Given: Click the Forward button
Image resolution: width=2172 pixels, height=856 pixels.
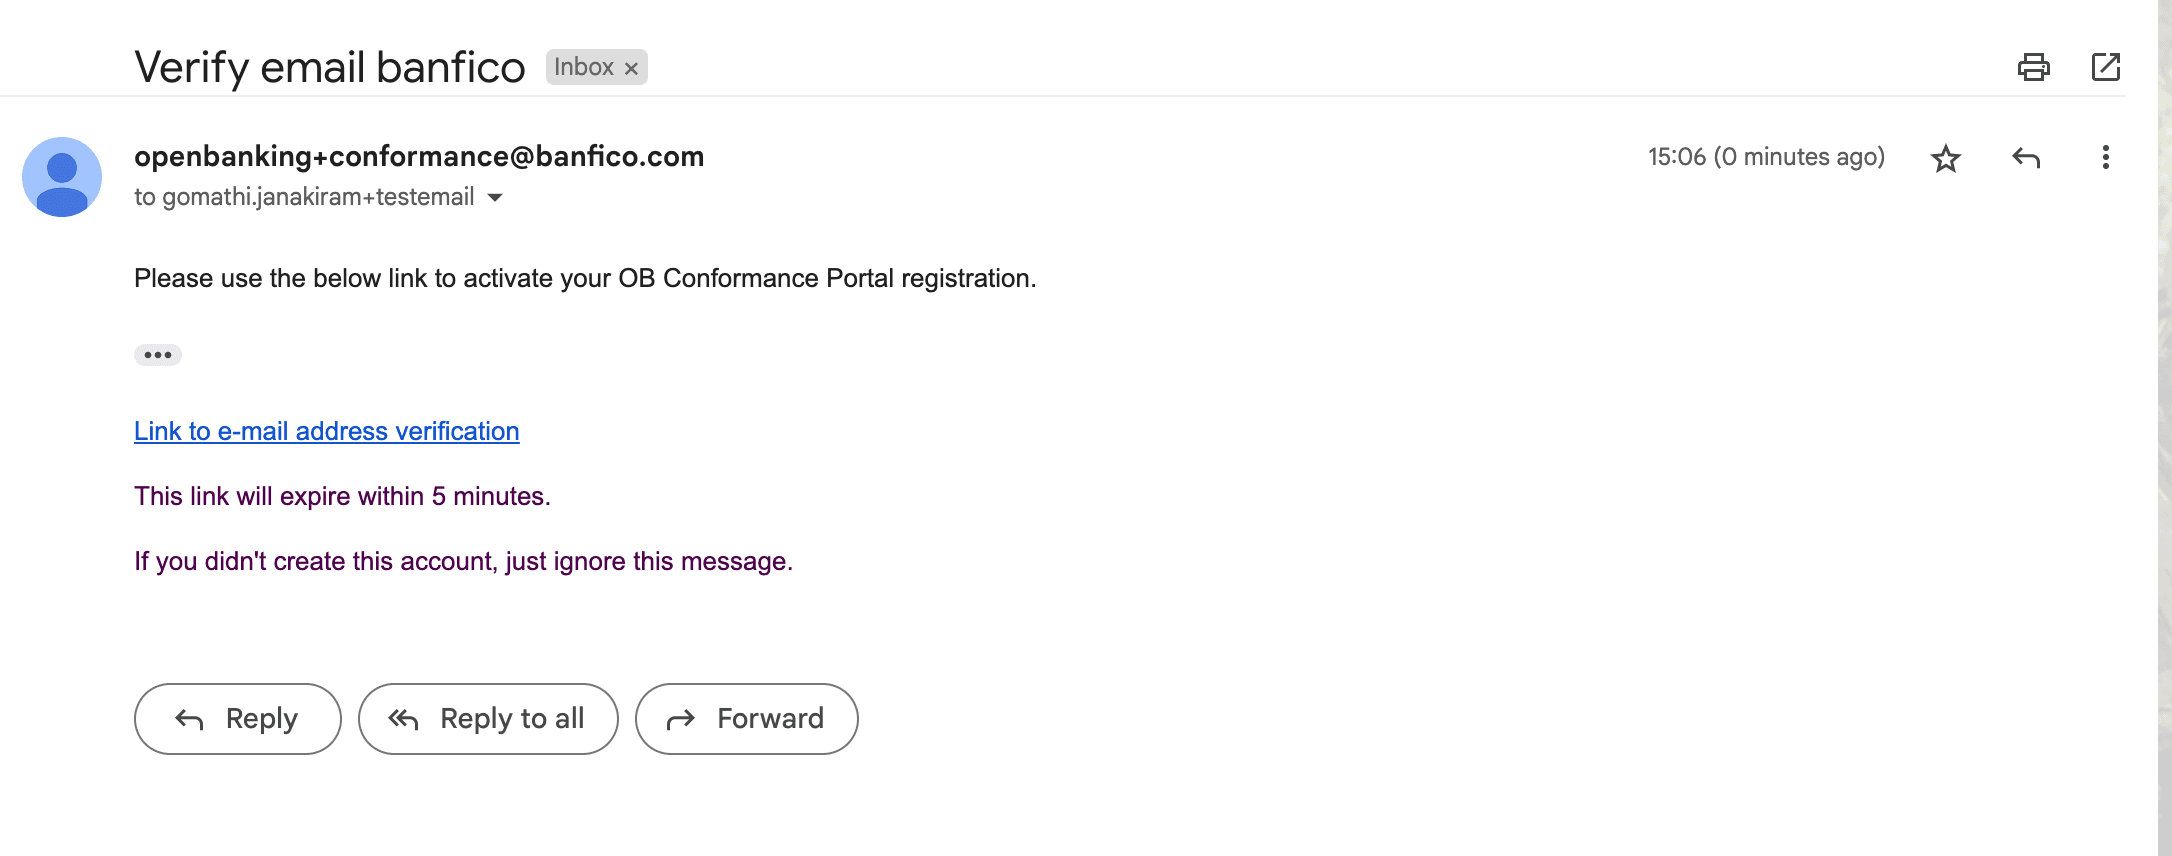Looking at the screenshot, I should 747,719.
